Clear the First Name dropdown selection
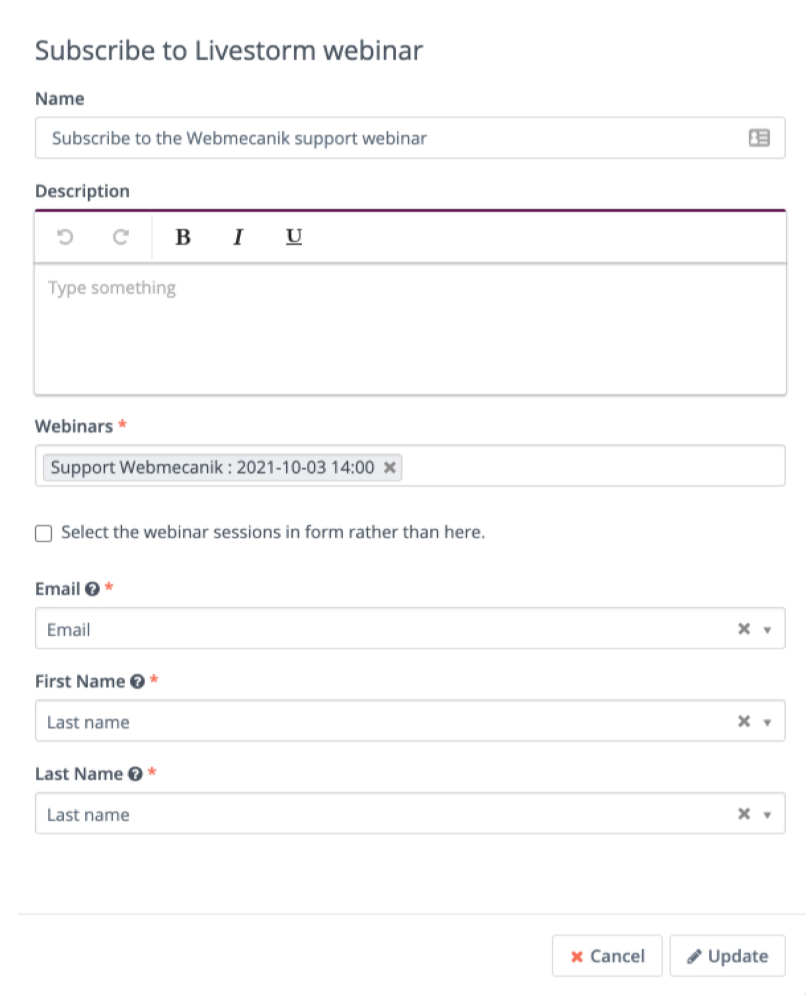 744,721
